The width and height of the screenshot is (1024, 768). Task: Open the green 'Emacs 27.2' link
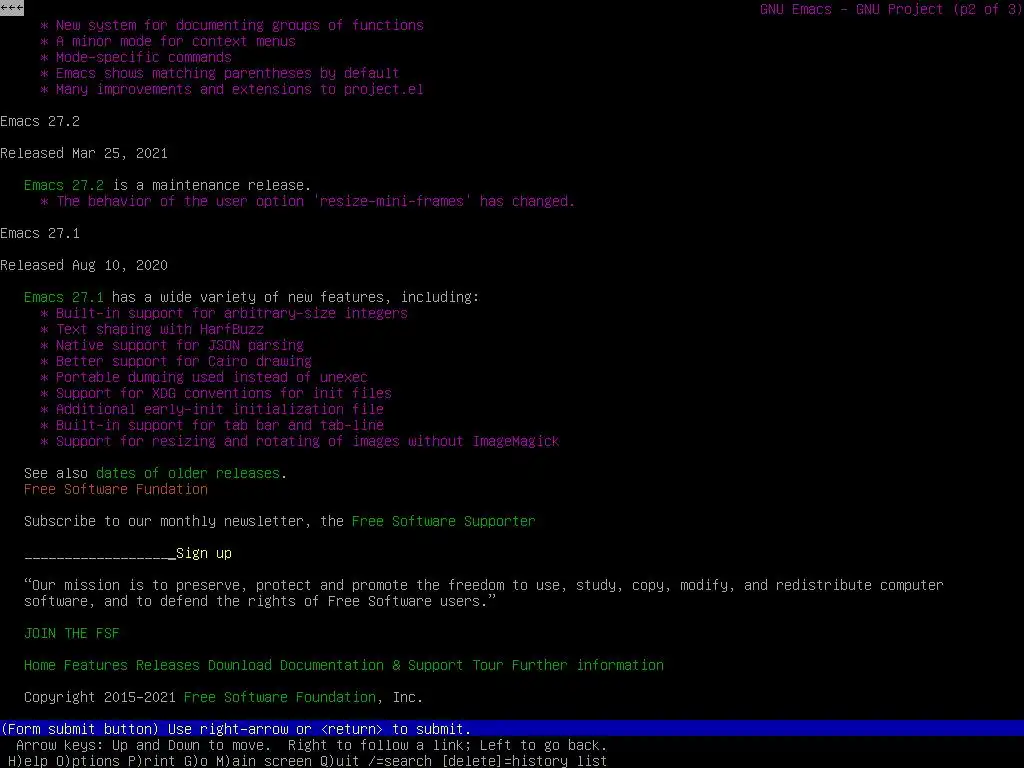63,185
